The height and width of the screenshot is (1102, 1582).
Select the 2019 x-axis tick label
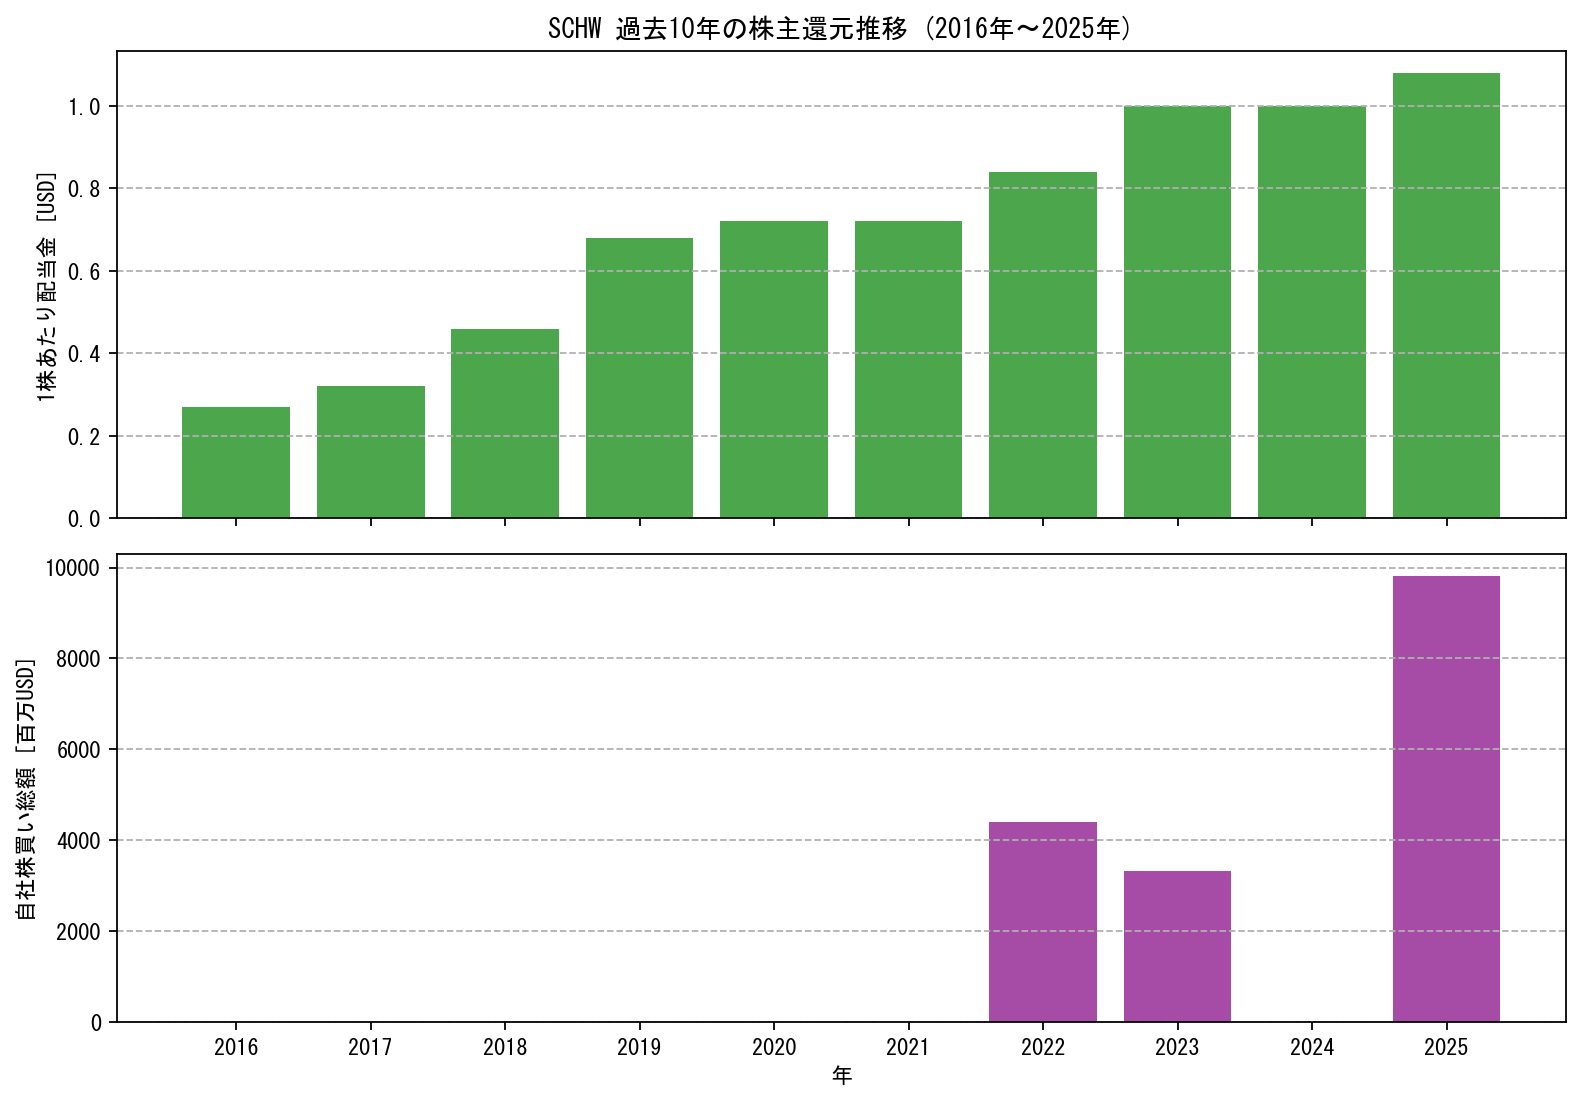click(639, 1047)
